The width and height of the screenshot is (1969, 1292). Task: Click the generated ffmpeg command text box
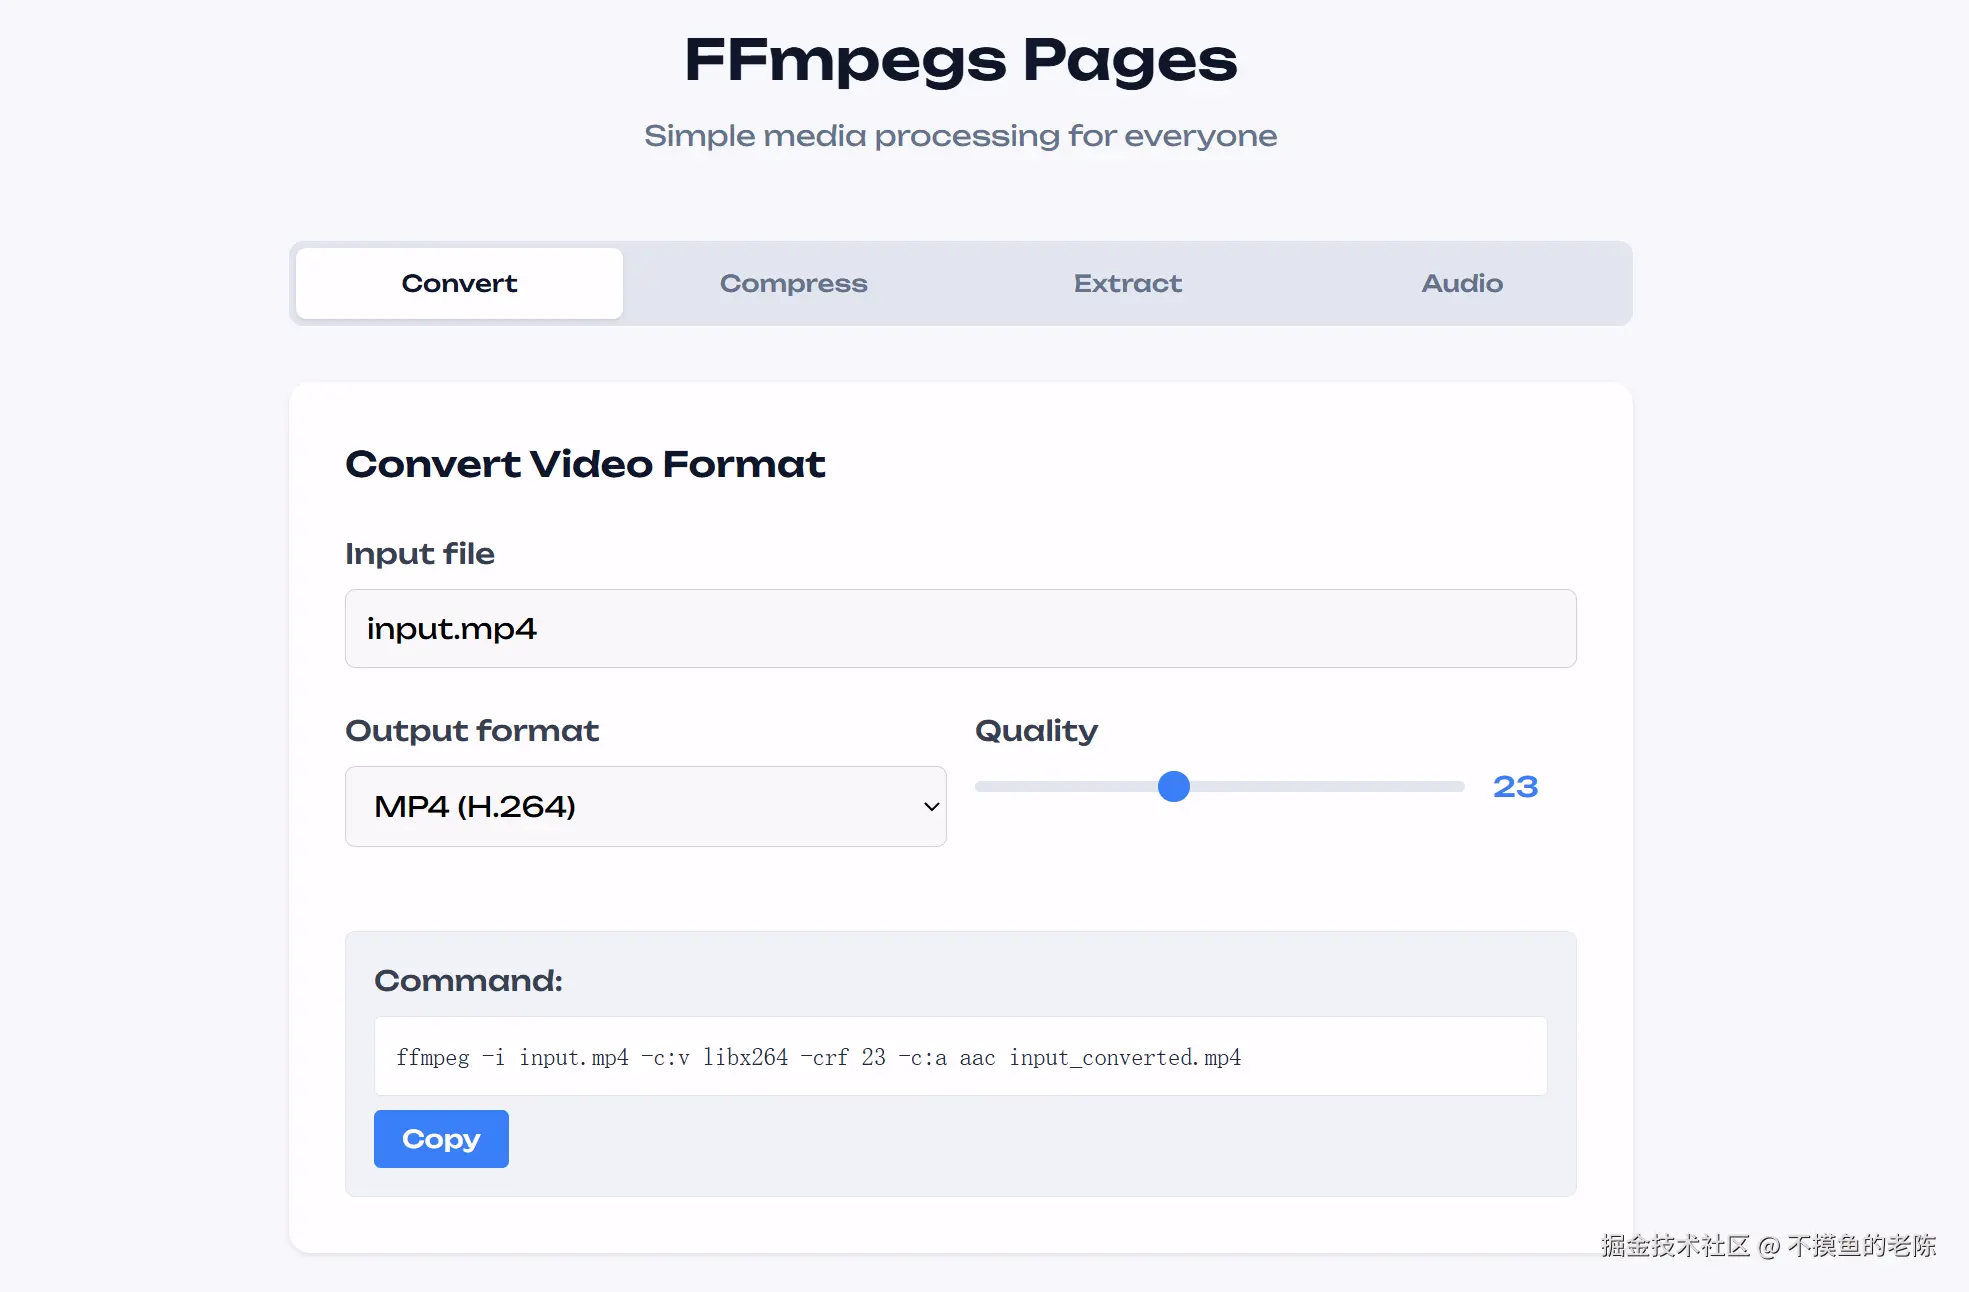959,1057
